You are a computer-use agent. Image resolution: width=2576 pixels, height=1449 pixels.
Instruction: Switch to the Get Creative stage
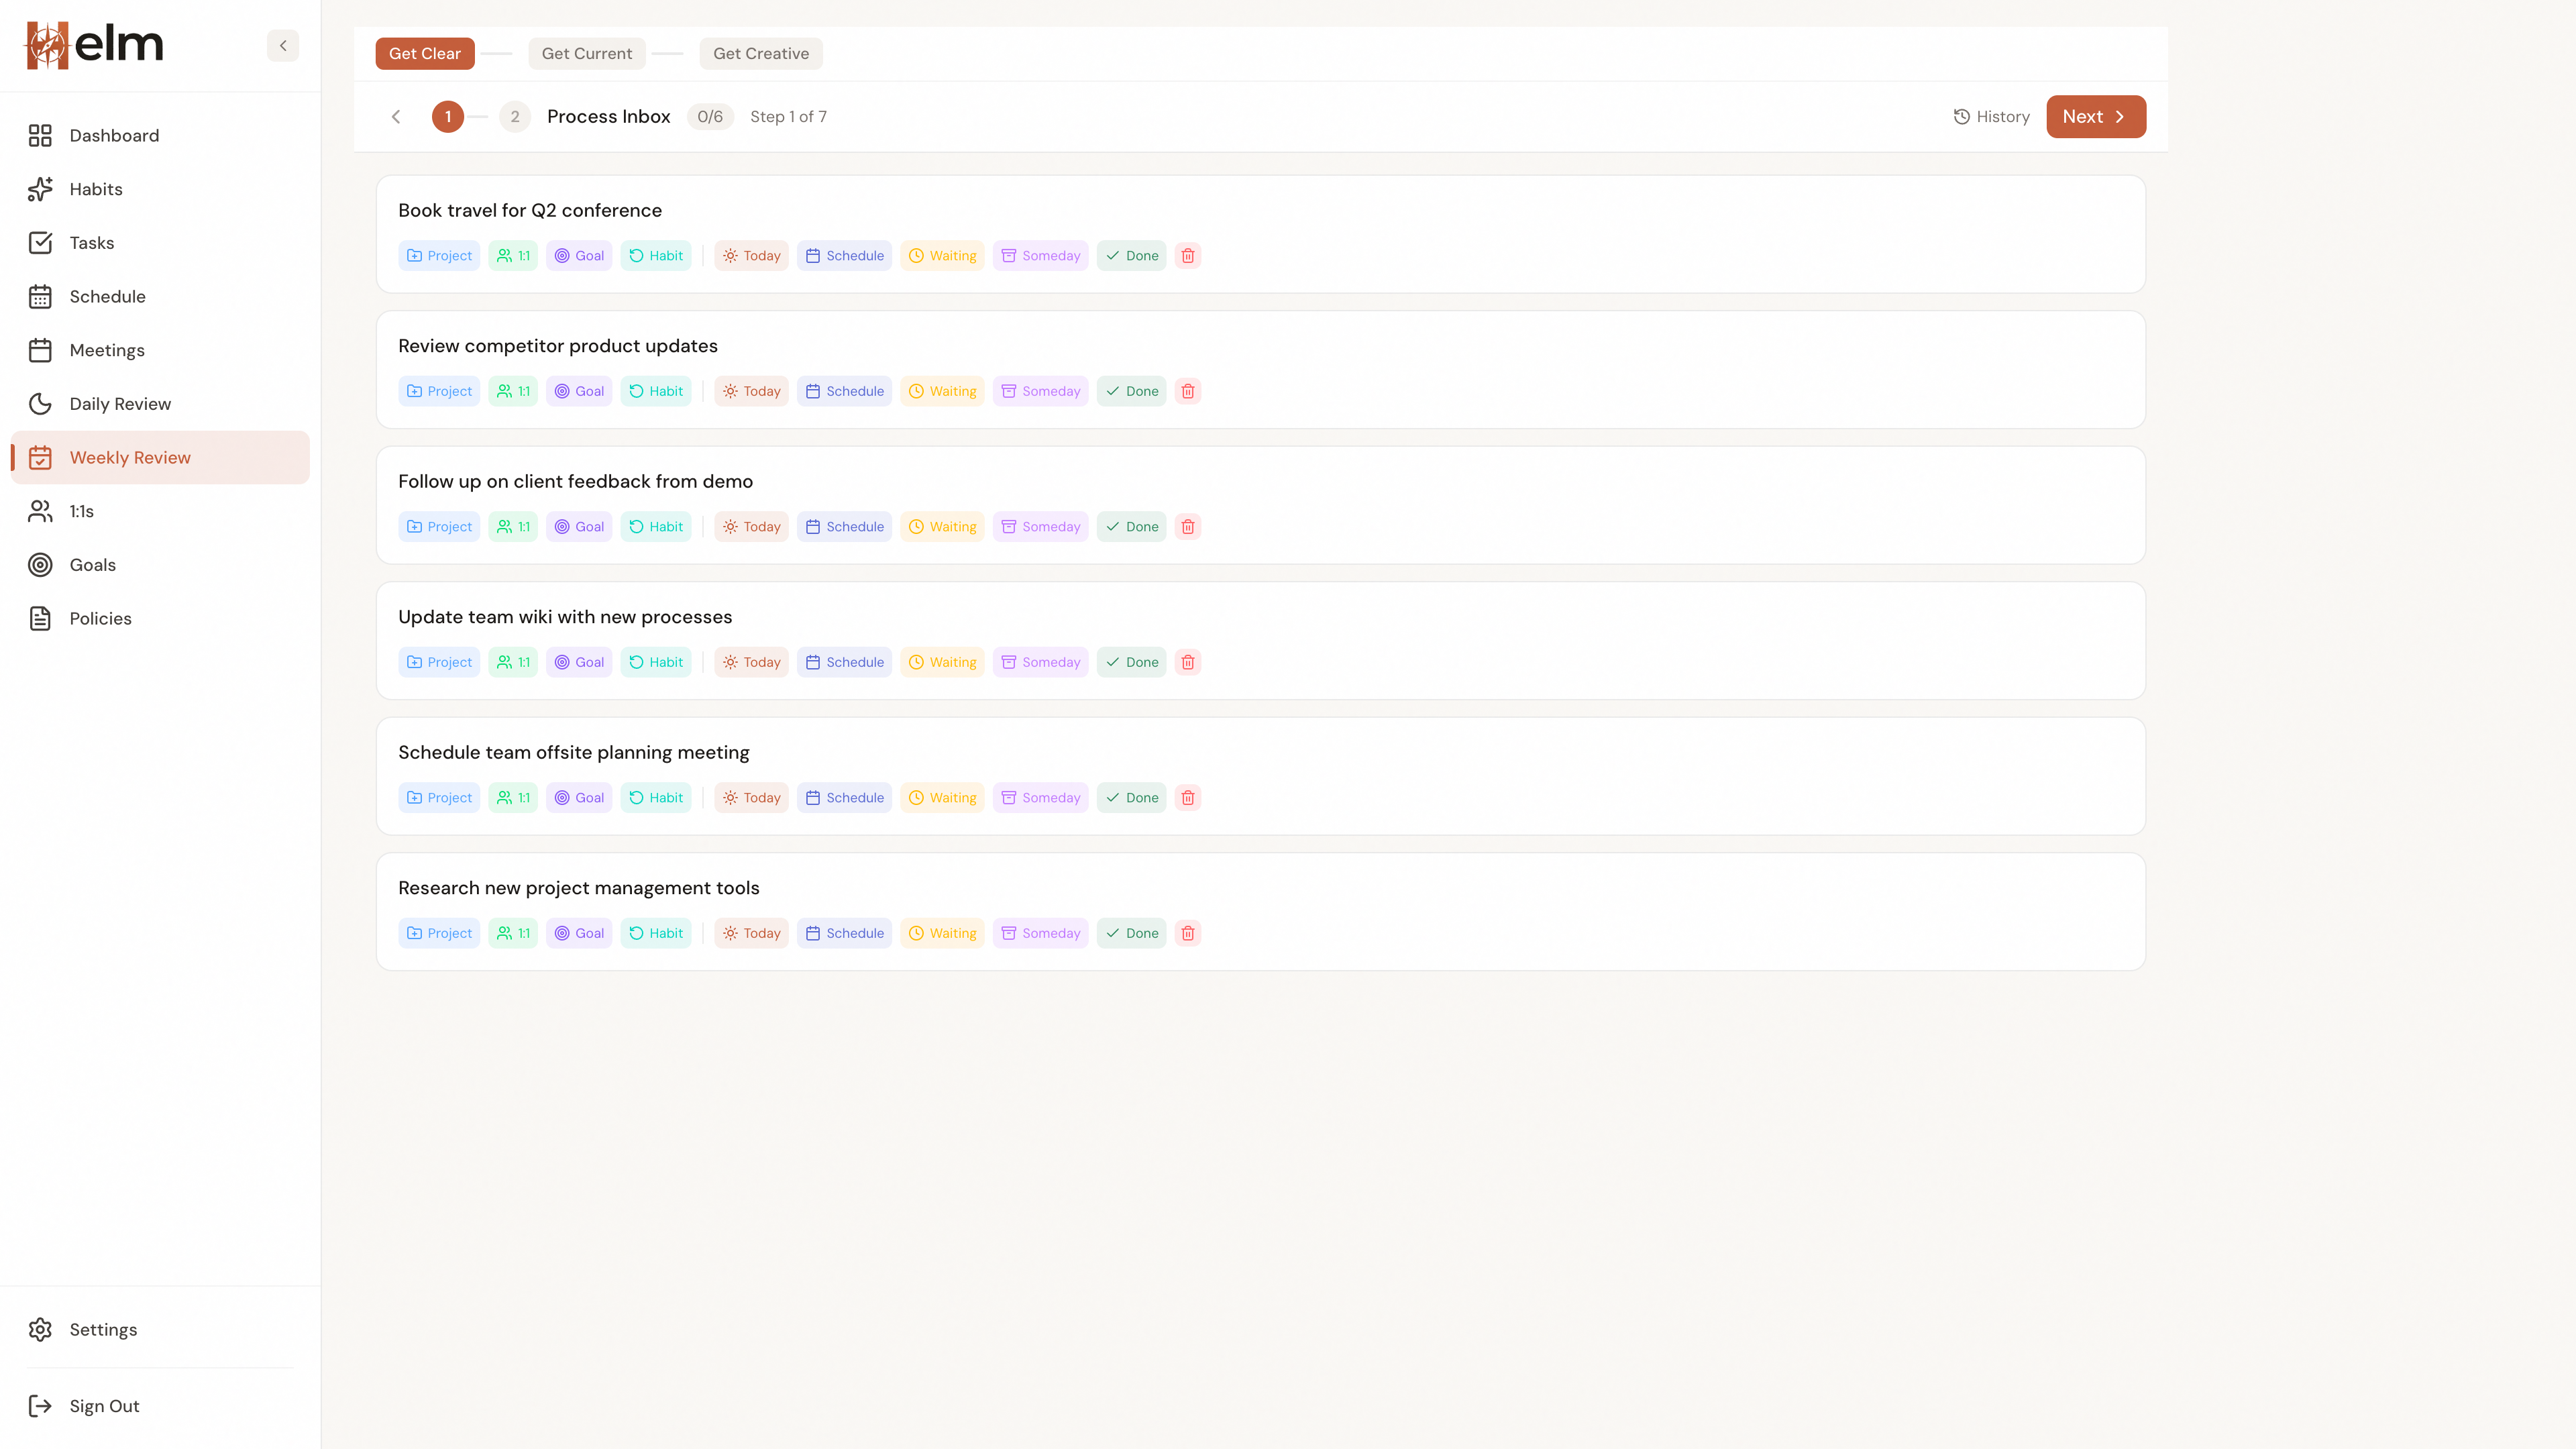(760, 53)
